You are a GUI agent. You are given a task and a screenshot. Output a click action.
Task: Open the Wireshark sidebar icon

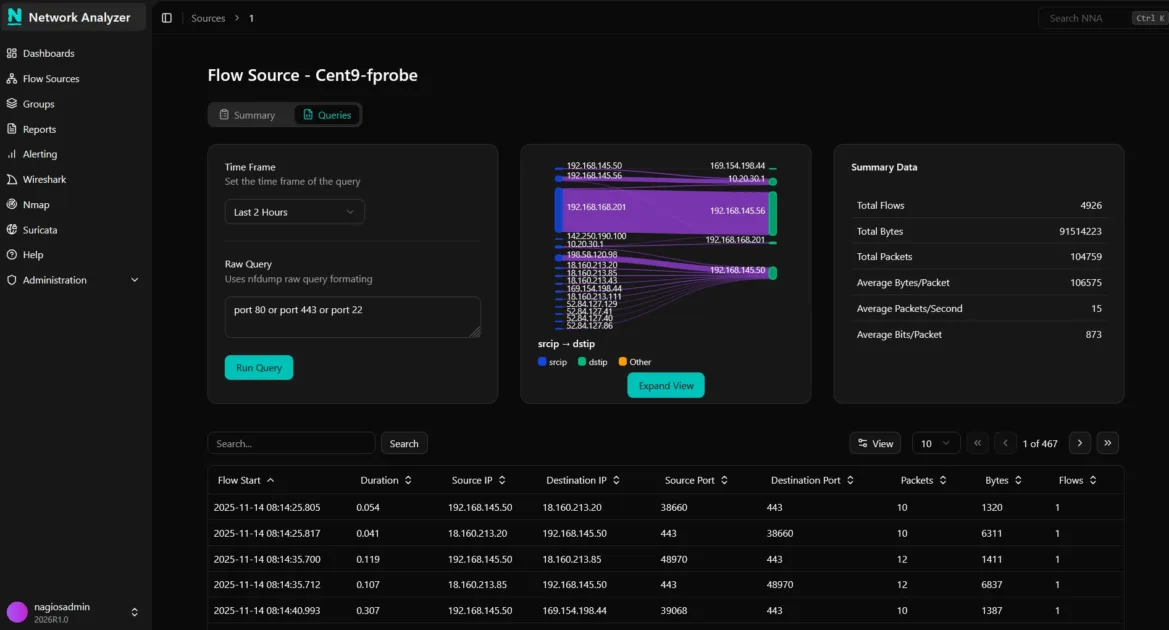coord(12,179)
